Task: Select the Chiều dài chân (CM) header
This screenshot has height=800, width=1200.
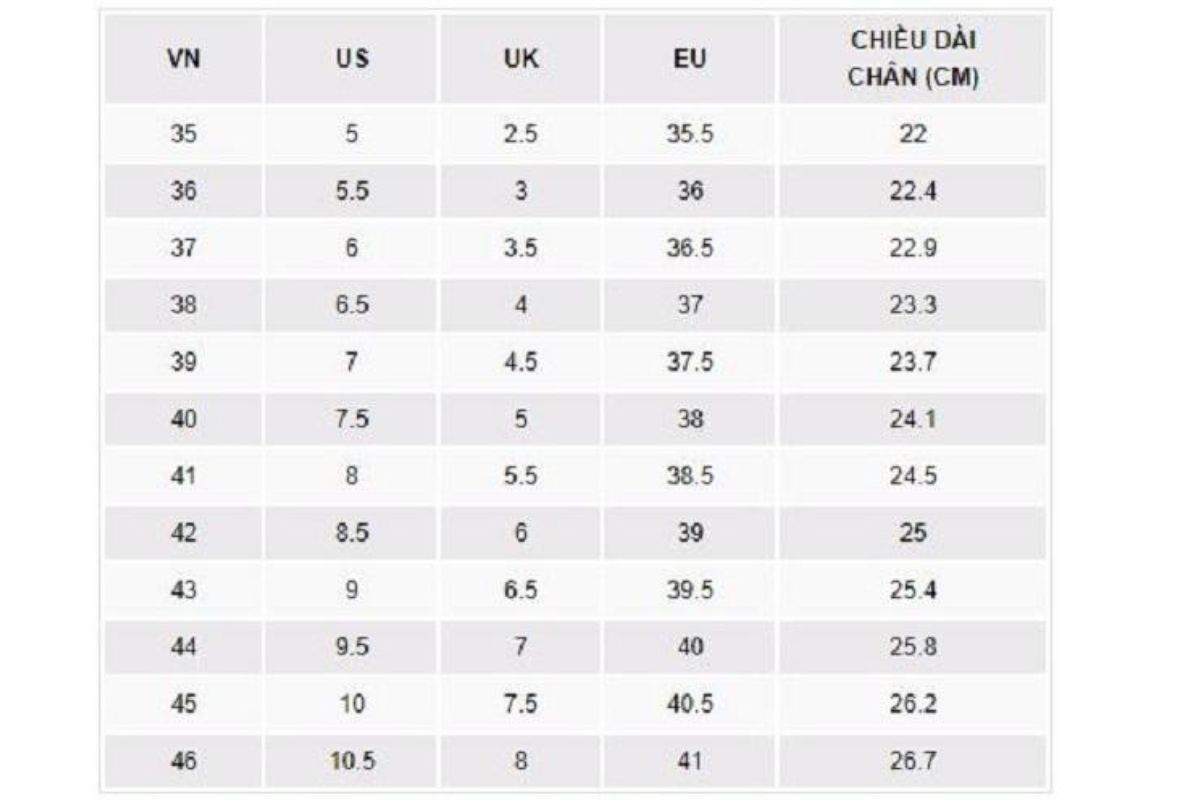Action: click(913, 59)
